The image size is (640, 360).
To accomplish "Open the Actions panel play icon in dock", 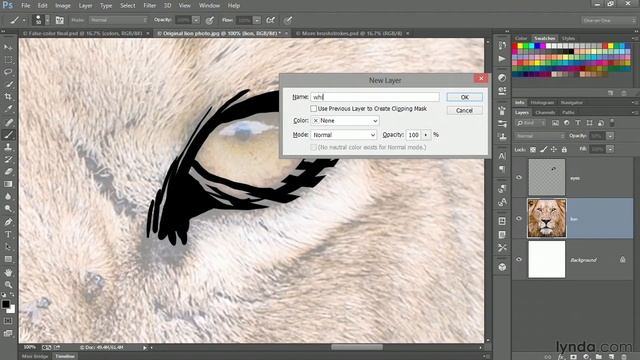I will coord(502,59).
